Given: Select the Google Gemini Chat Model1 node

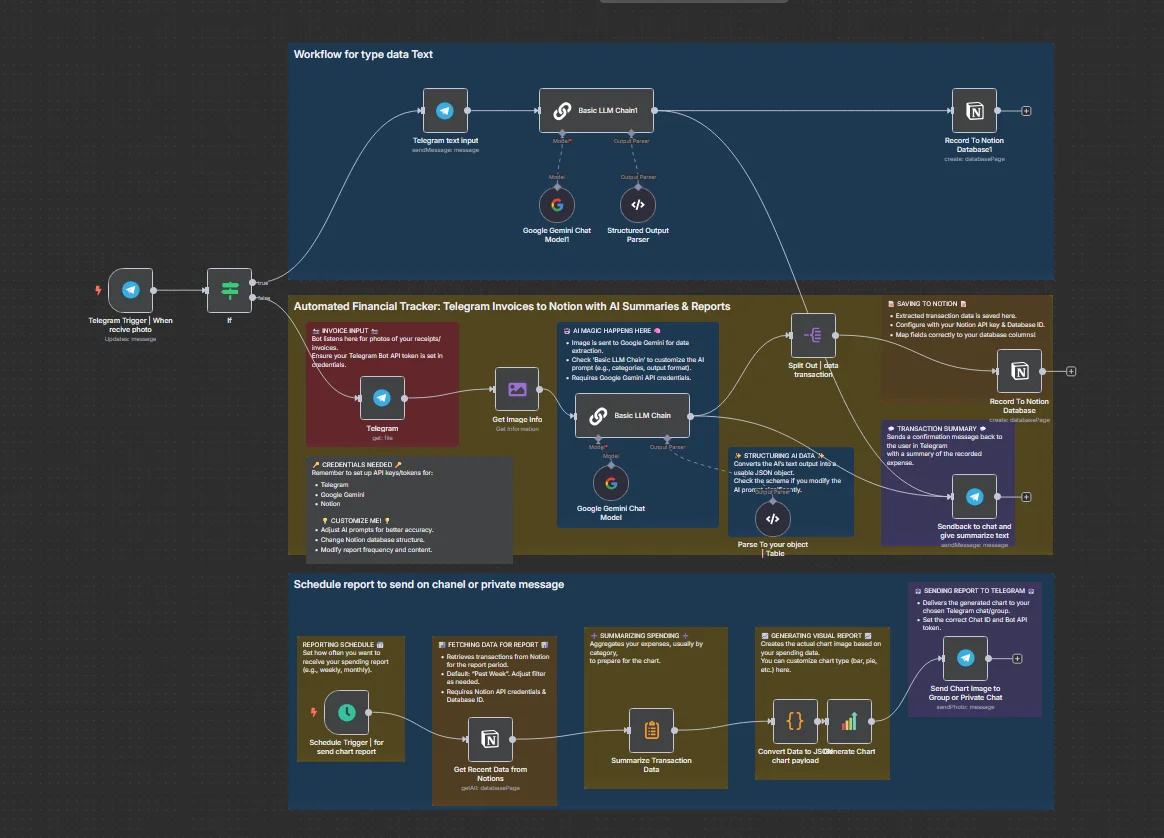Looking at the screenshot, I should pyautogui.click(x=557, y=205).
